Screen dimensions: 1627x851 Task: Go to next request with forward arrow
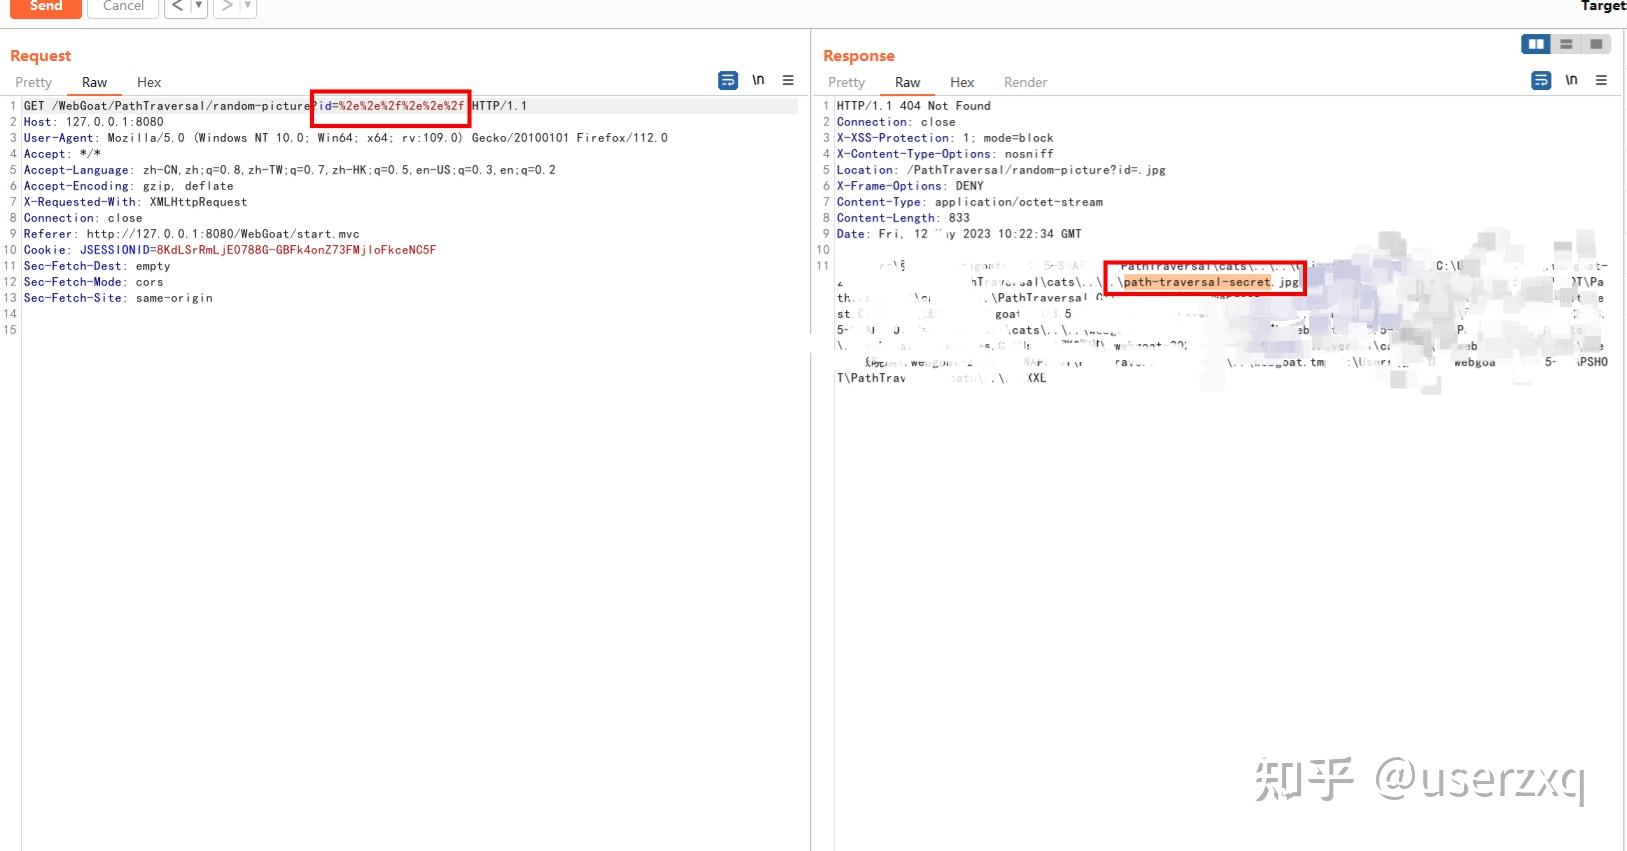227,7
